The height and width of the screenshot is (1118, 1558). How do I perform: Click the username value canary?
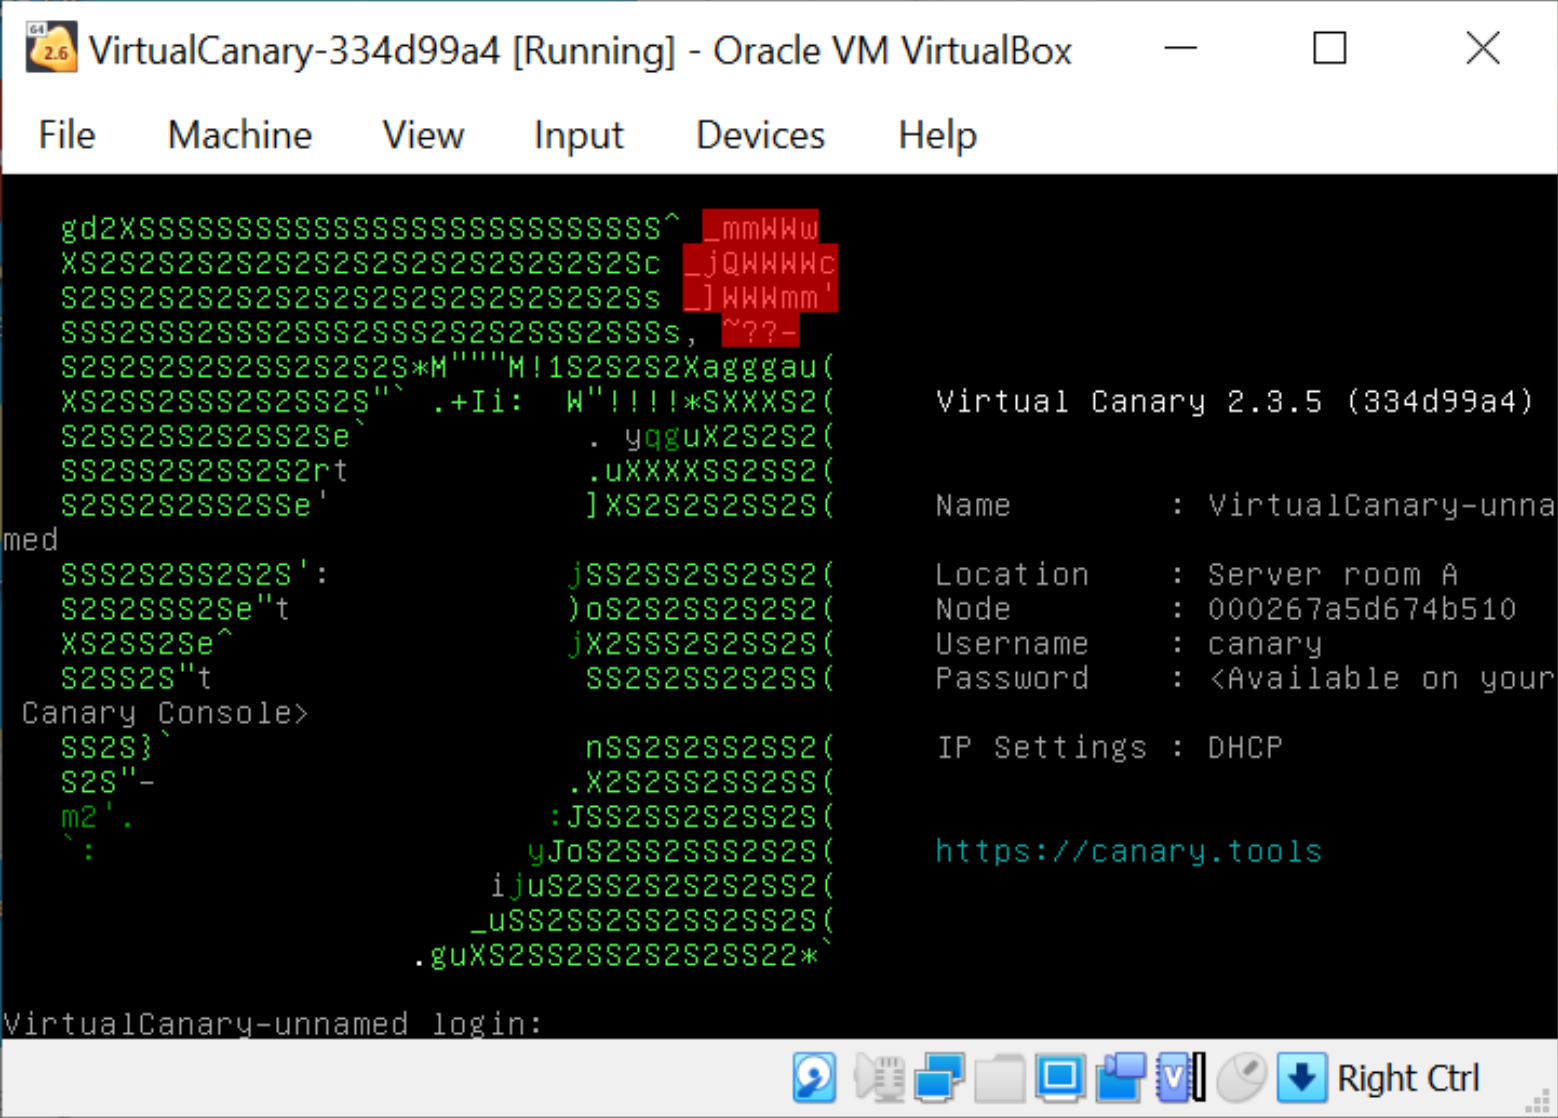click(1265, 644)
